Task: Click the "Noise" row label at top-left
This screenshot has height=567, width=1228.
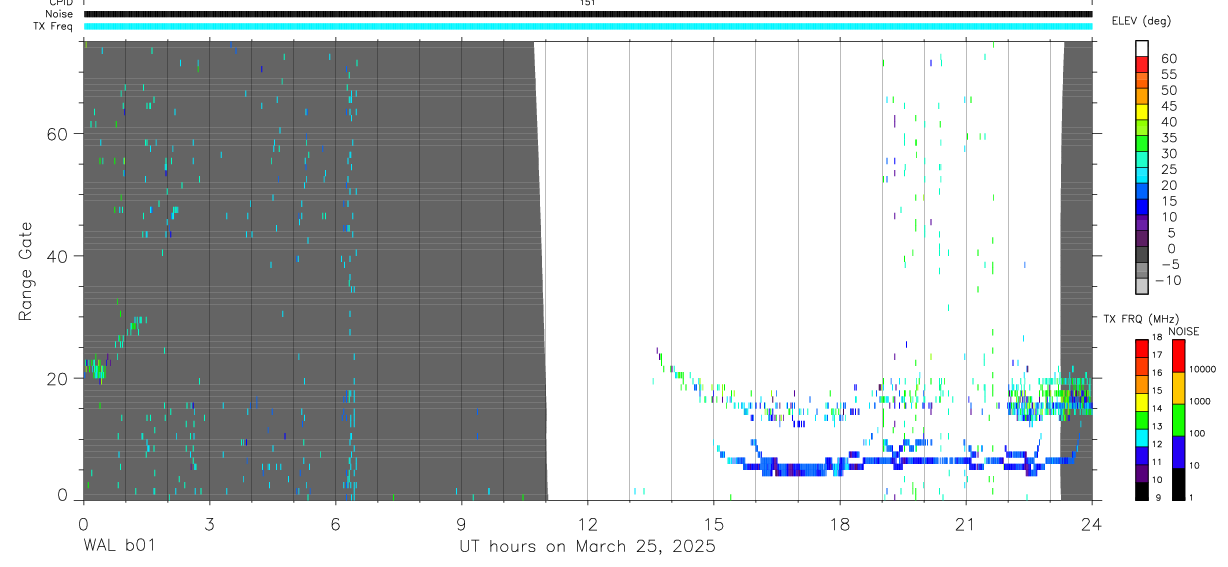Action: tap(60, 14)
